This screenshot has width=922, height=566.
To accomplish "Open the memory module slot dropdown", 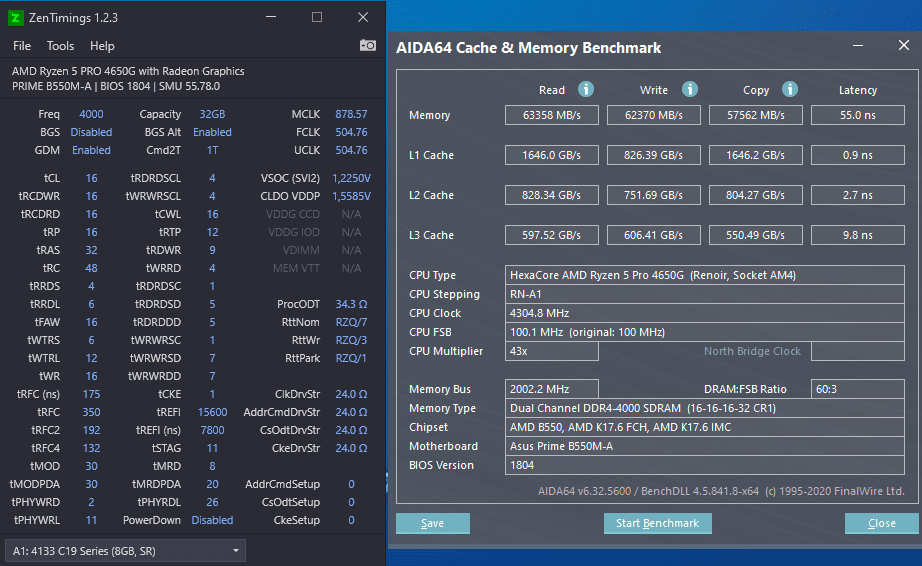I will click(x=125, y=551).
